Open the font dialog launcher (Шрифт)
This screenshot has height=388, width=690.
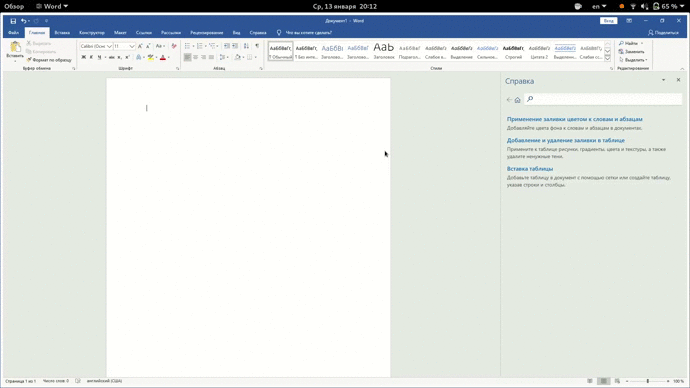(x=178, y=69)
